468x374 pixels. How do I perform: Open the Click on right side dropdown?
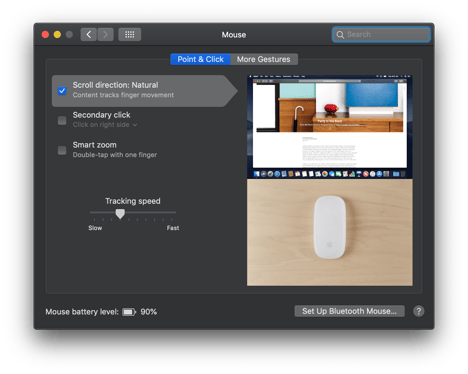point(105,125)
